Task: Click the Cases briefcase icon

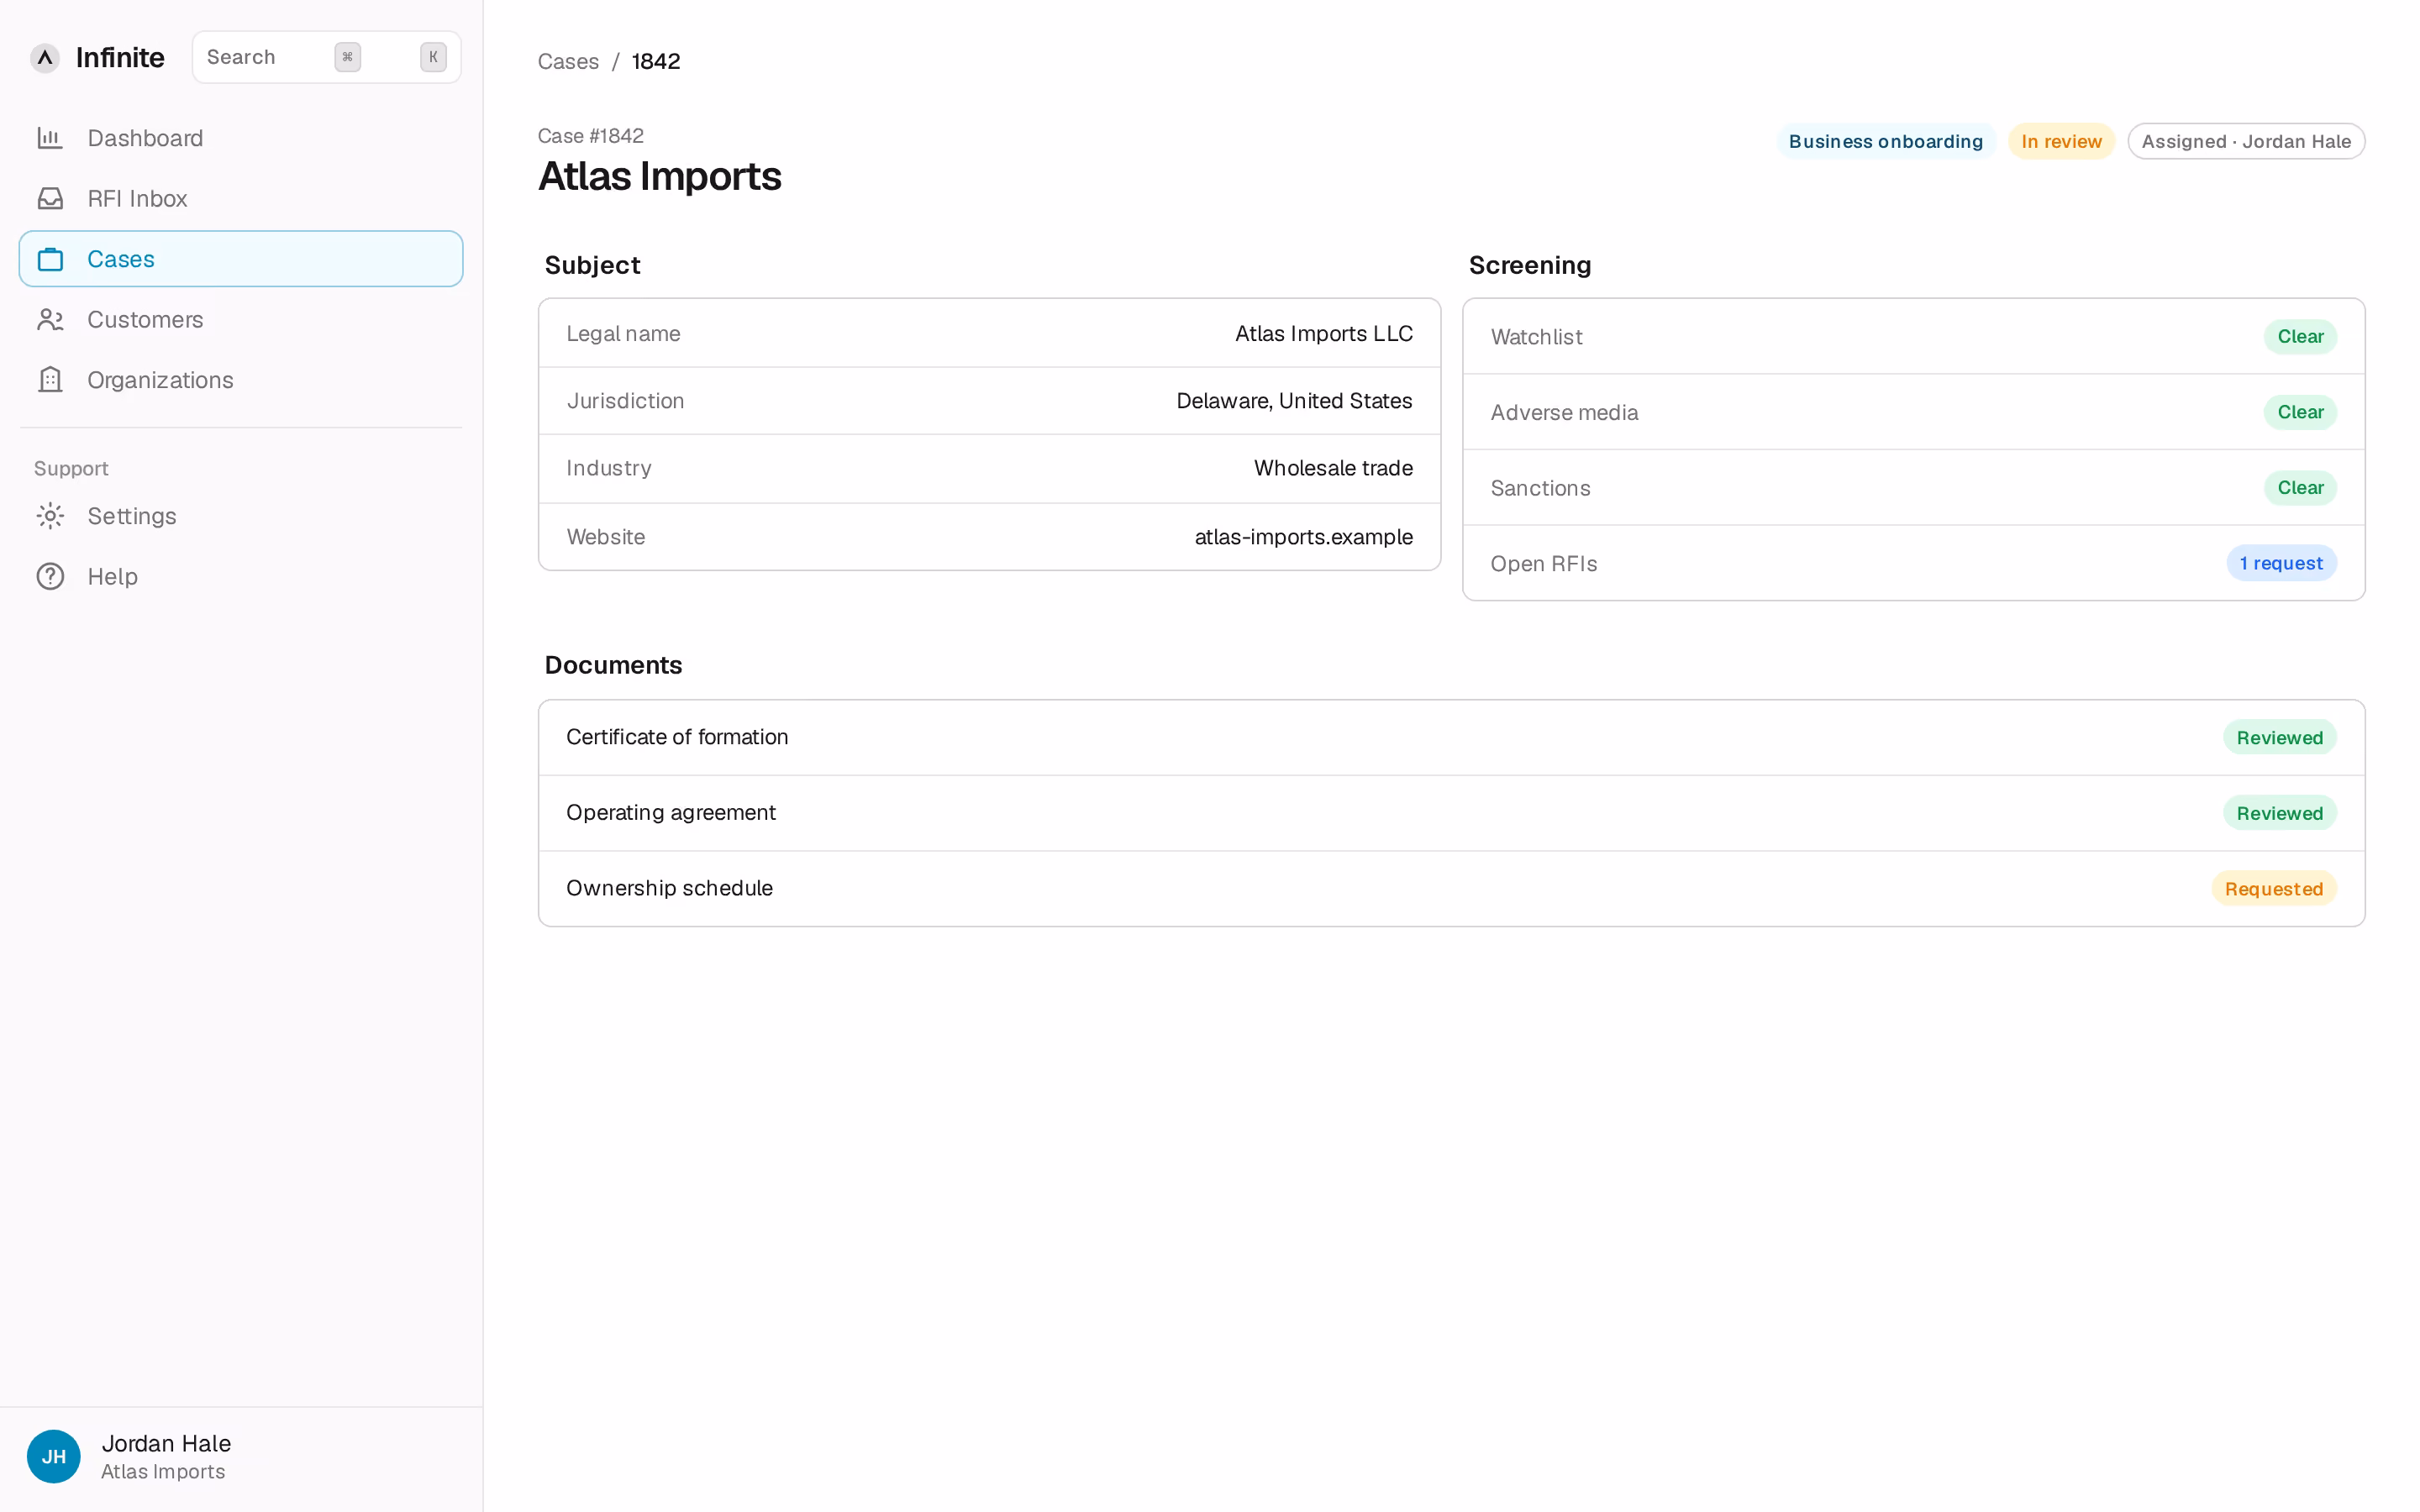Action: (x=50, y=259)
